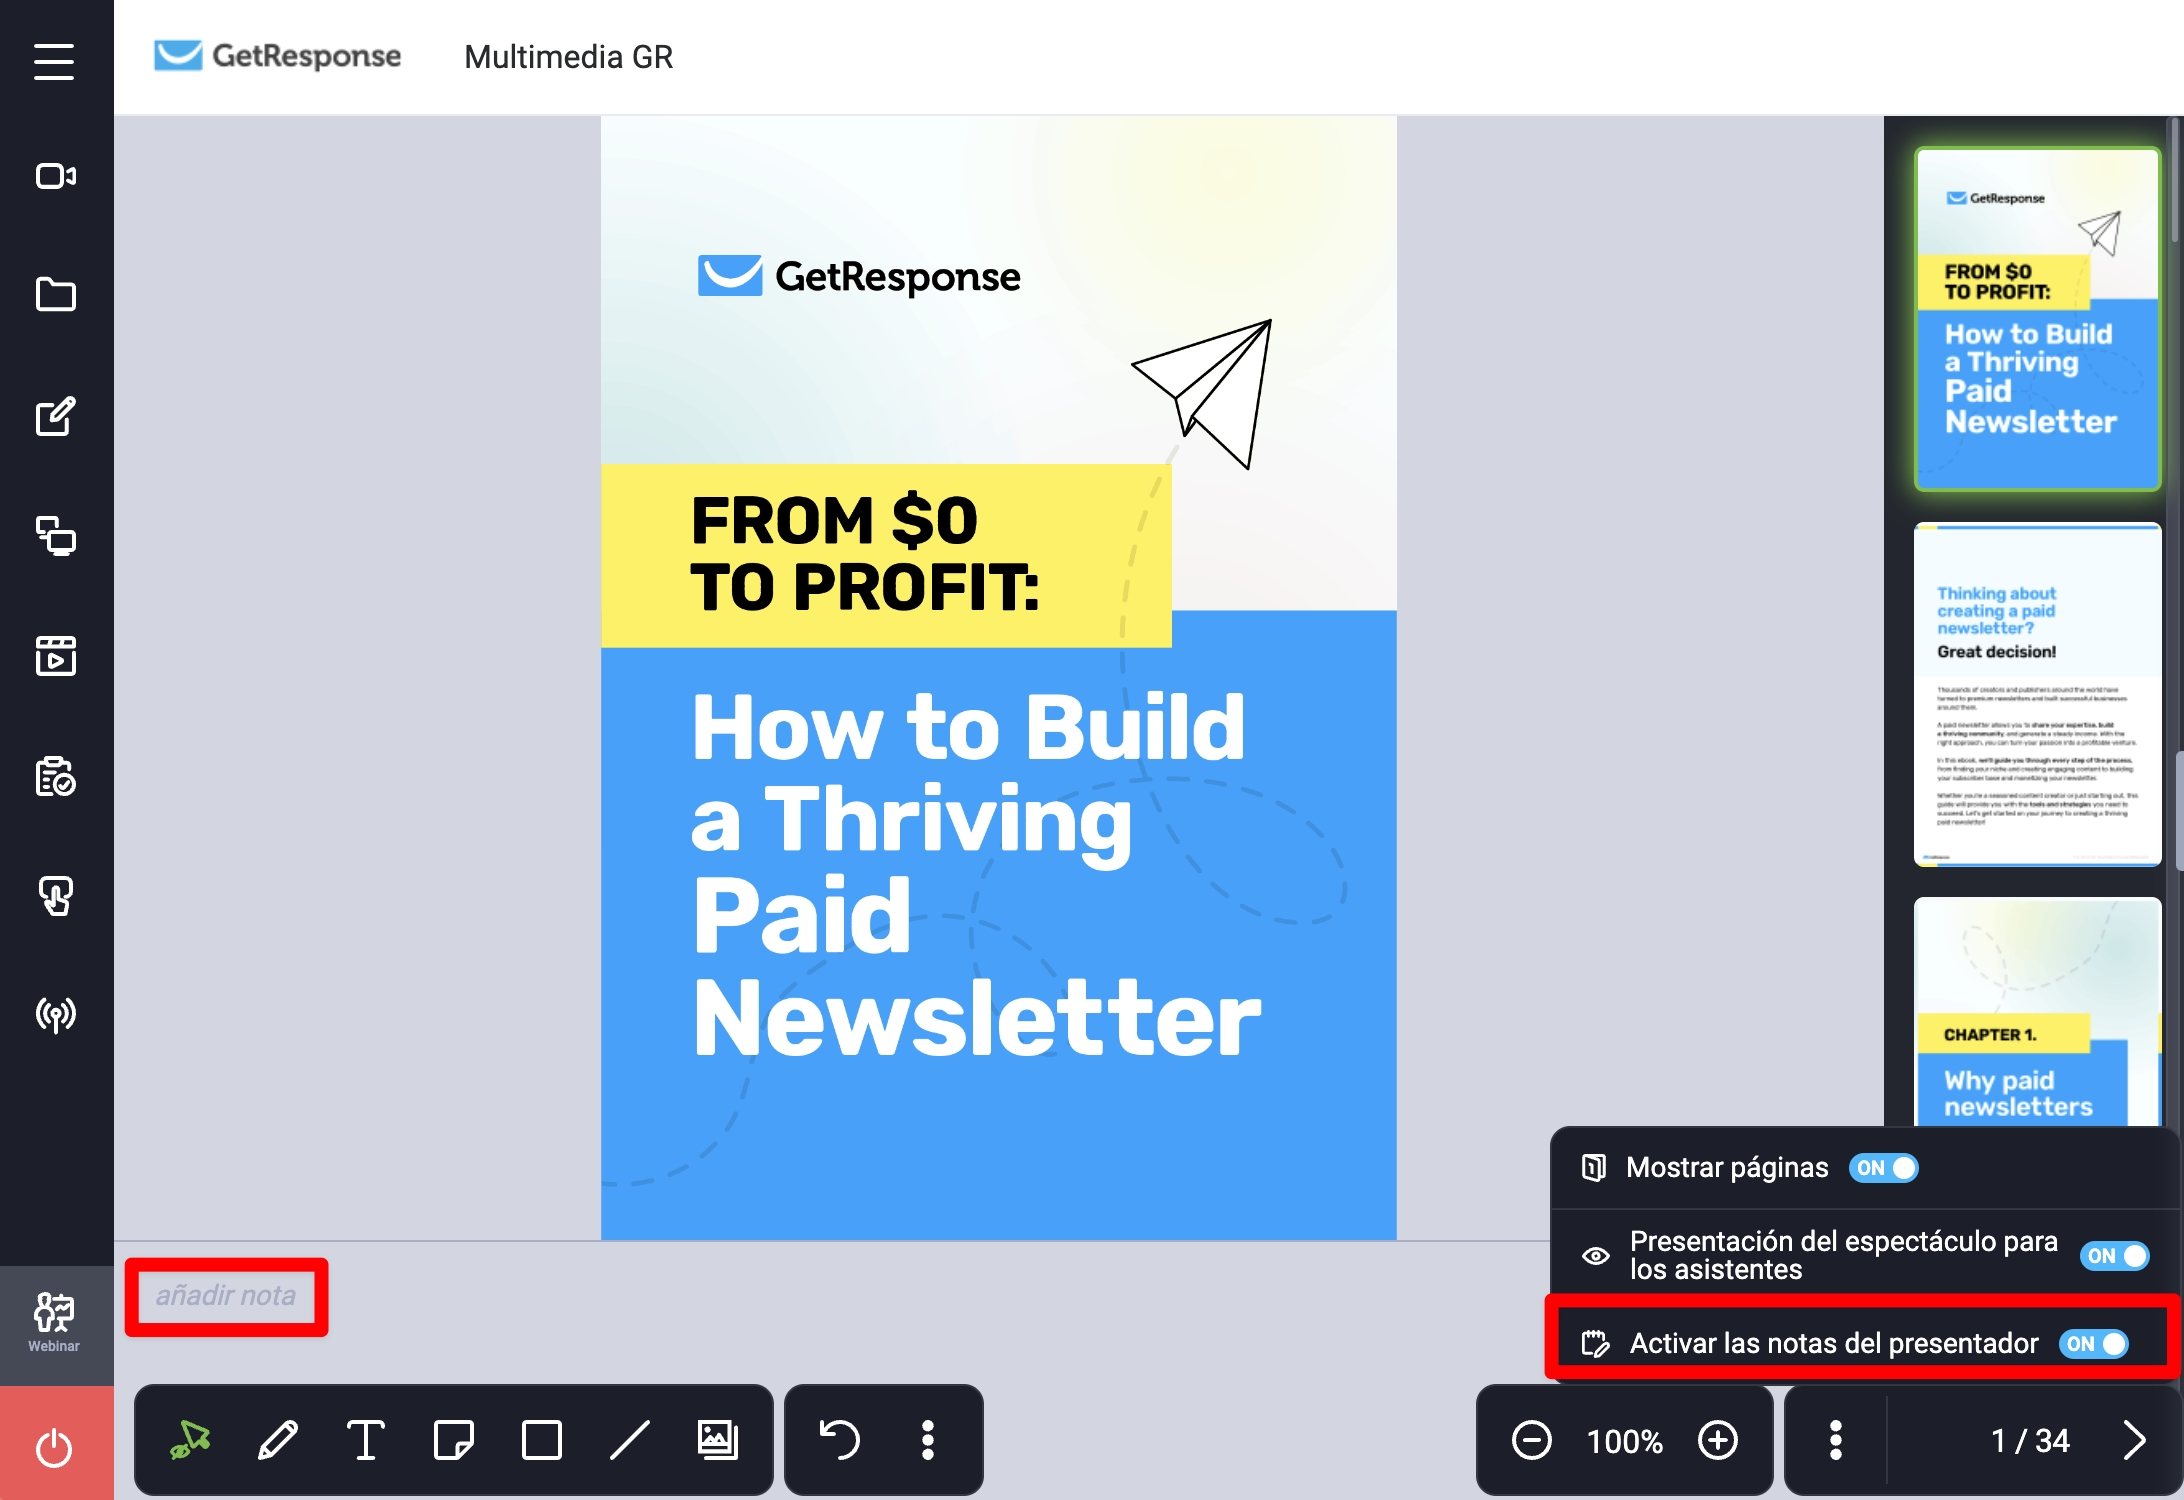Image resolution: width=2184 pixels, height=1500 pixels.
Task: Click the Multimedia GR title
Action: [568, 57]
